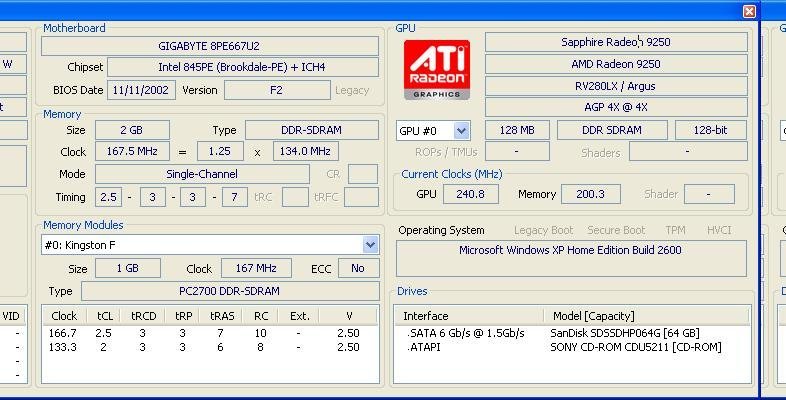Click the Legacy Boot indicator
Viewport: 786px width, 400px height.
(543, 230)
